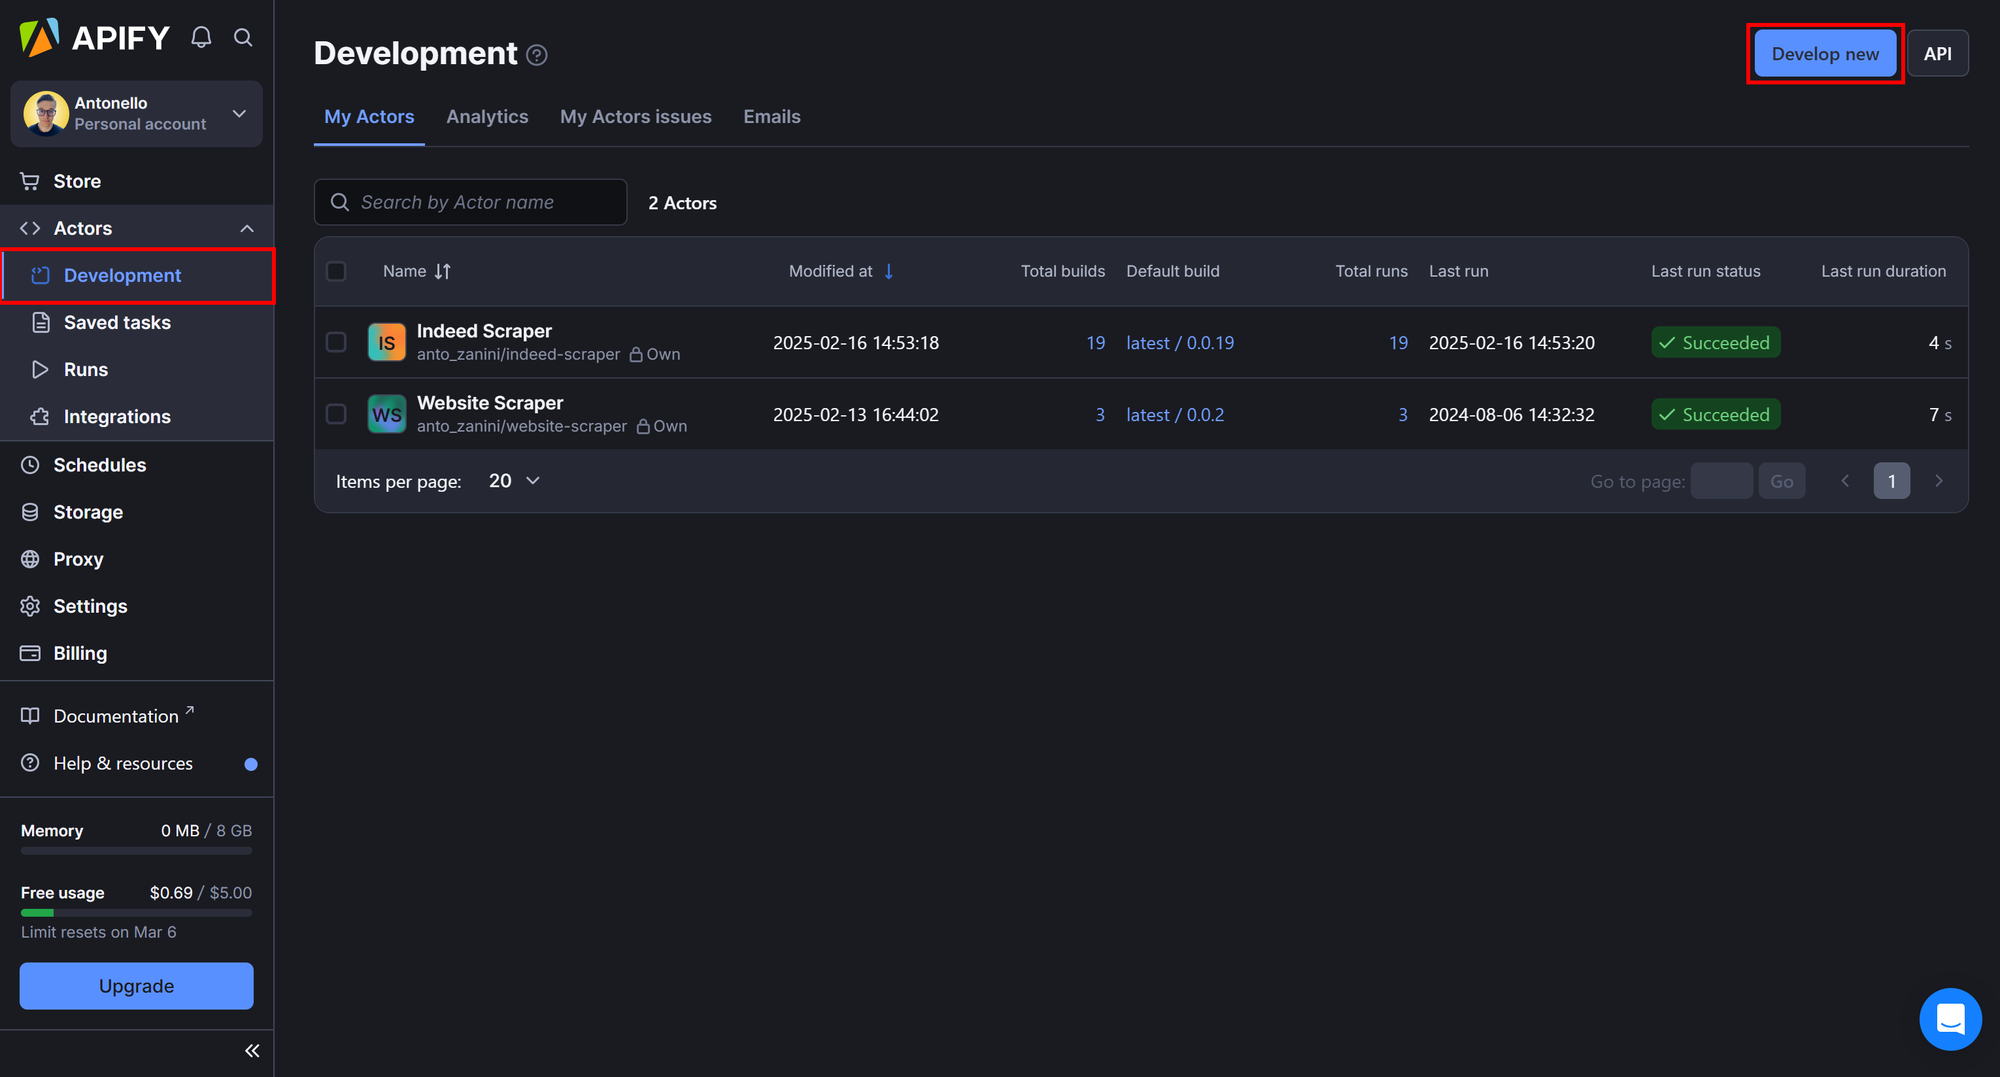The height and width of the screenshot is (1077, 2000).
Task: Open the Items per page dropdown
Action: click(x=513, y=480)
